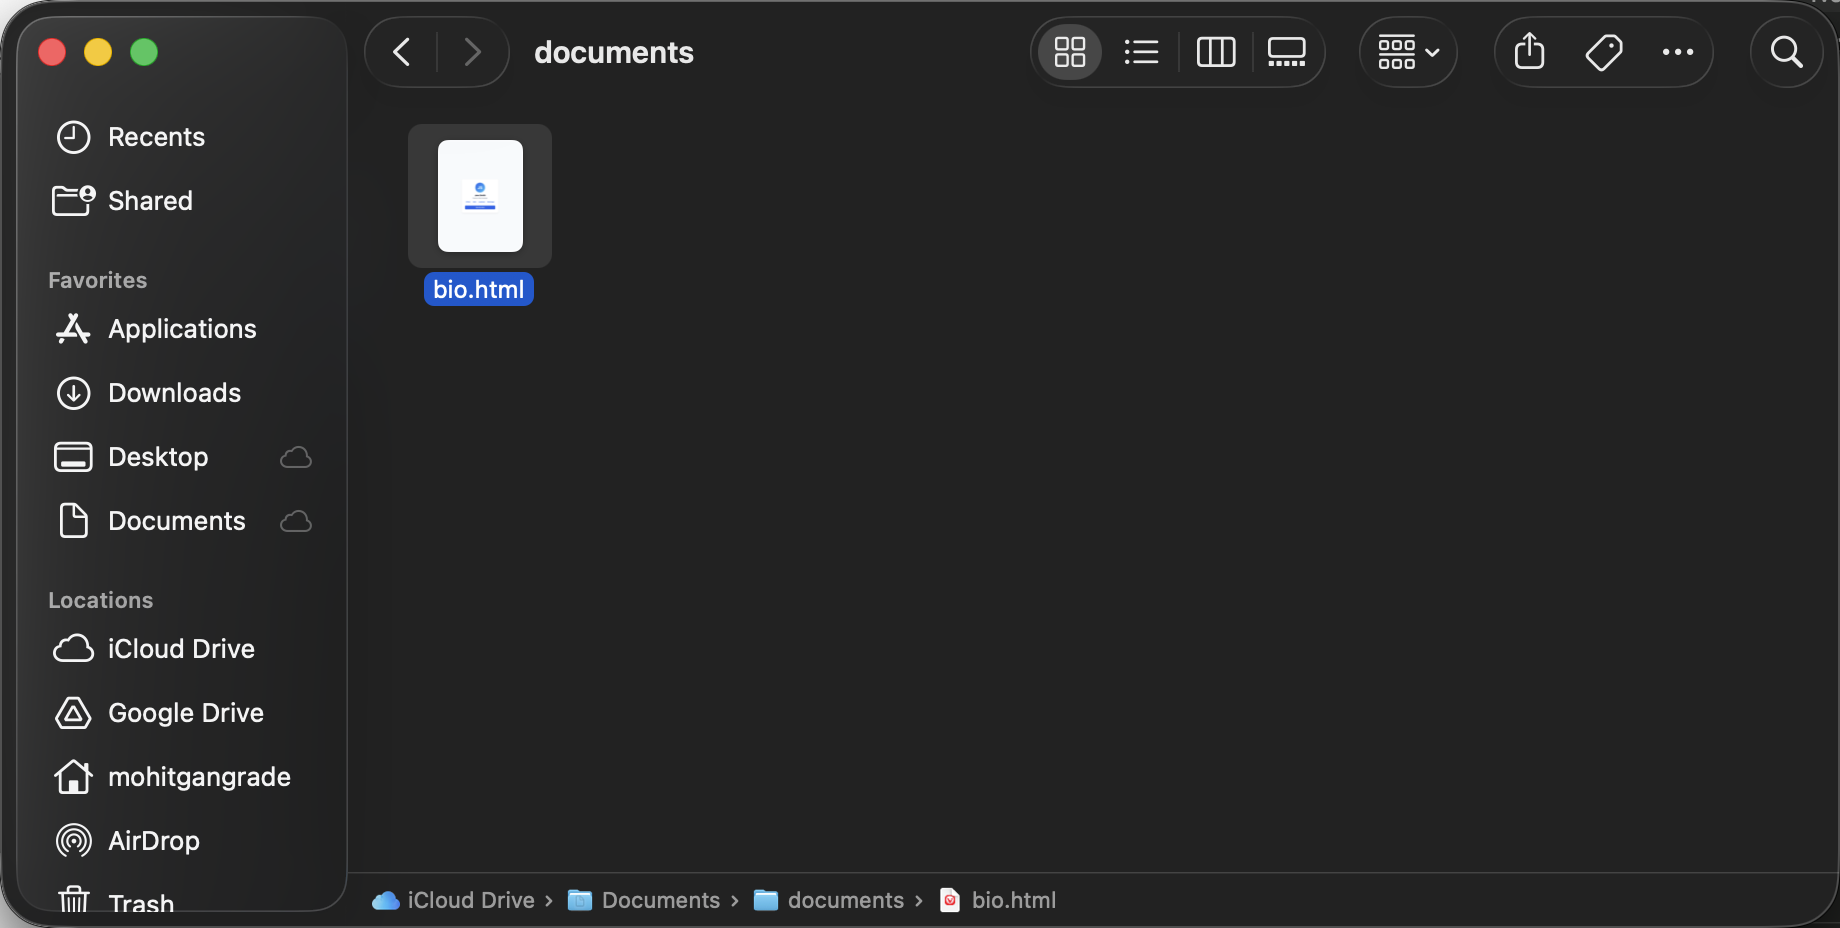
Task: Go forward with the navigation arrow
Action: 472,52
